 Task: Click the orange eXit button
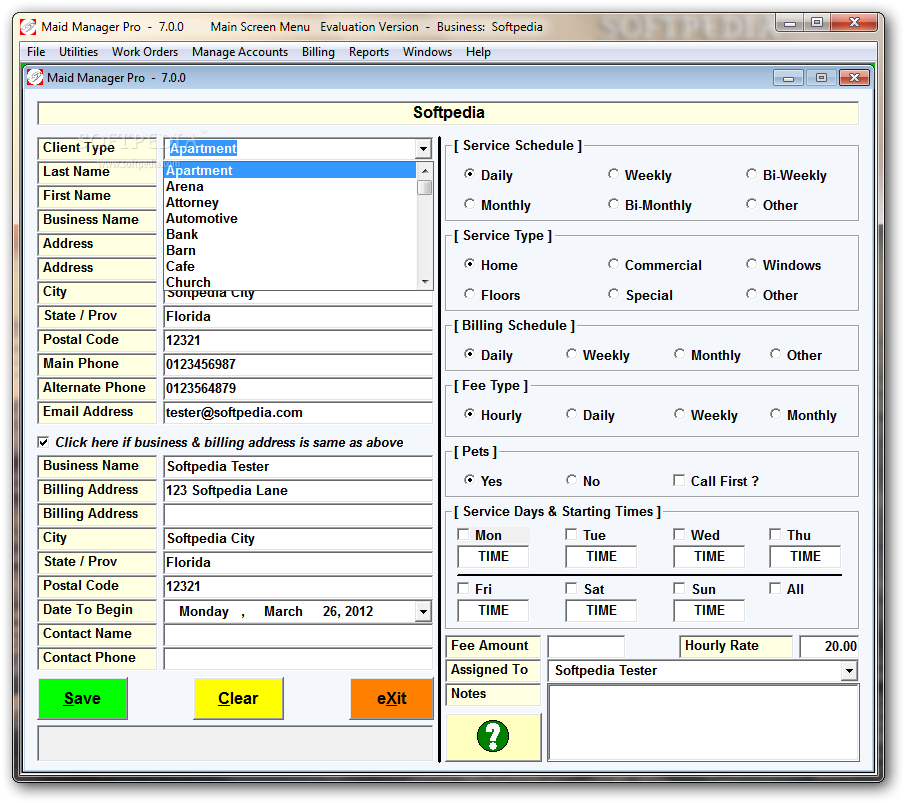click(x=391, y=699)
